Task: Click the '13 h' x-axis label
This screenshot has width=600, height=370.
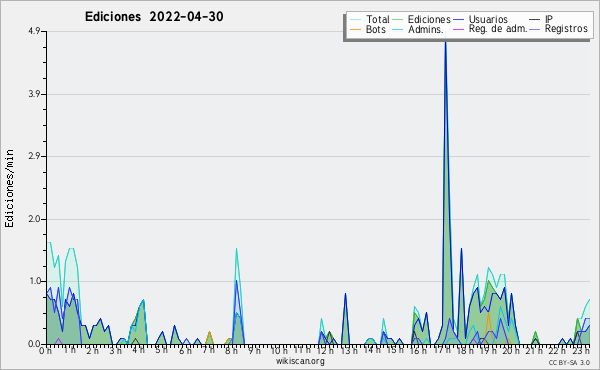Action: pos(348,350)
